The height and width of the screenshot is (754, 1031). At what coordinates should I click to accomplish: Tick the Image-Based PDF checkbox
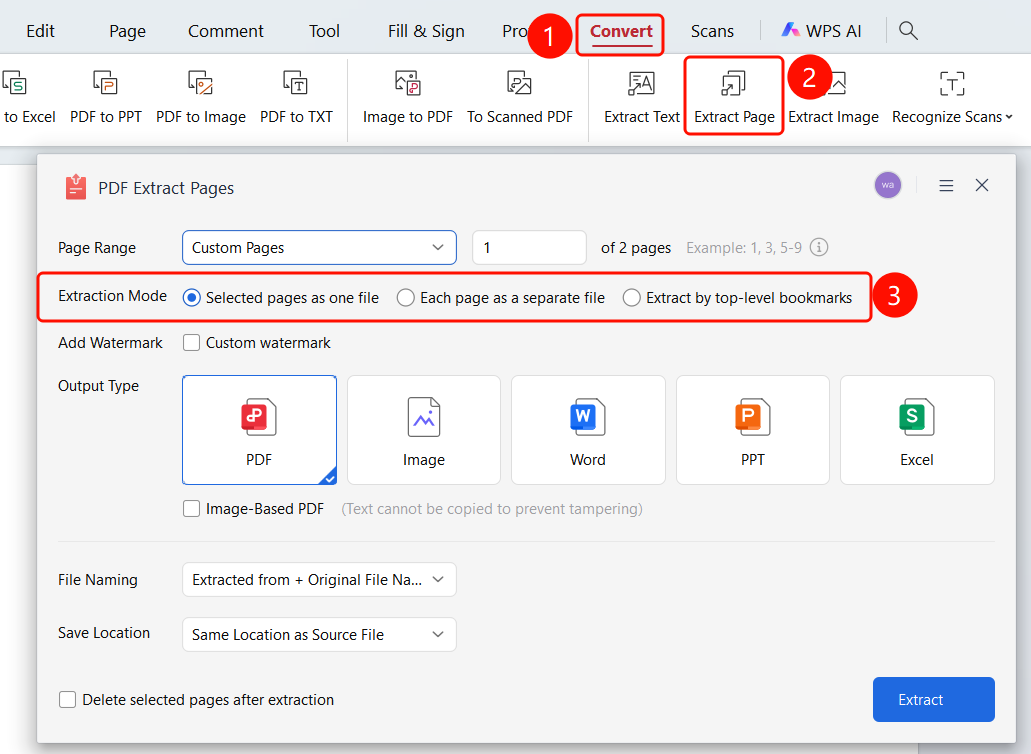[191, 509]
